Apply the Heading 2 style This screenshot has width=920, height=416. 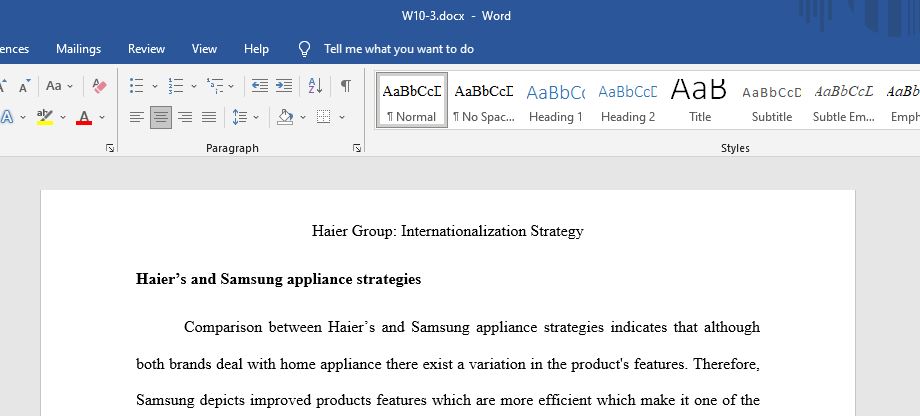click(628, 100)
